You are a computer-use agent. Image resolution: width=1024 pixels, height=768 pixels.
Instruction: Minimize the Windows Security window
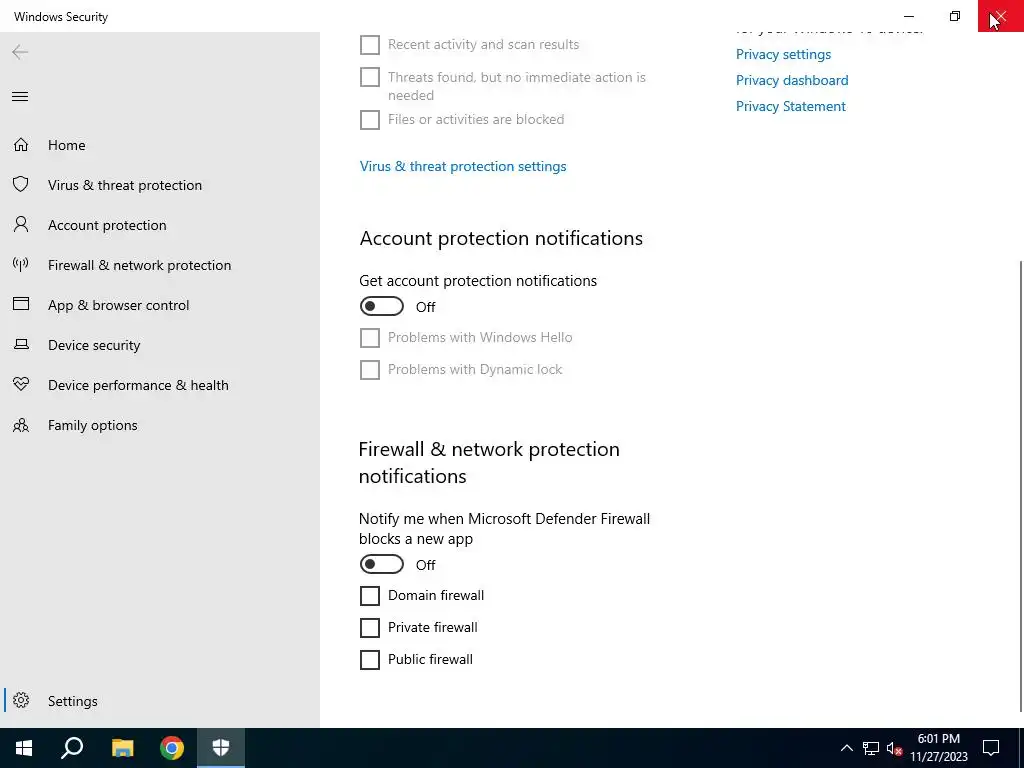click(x=909, y=16)
